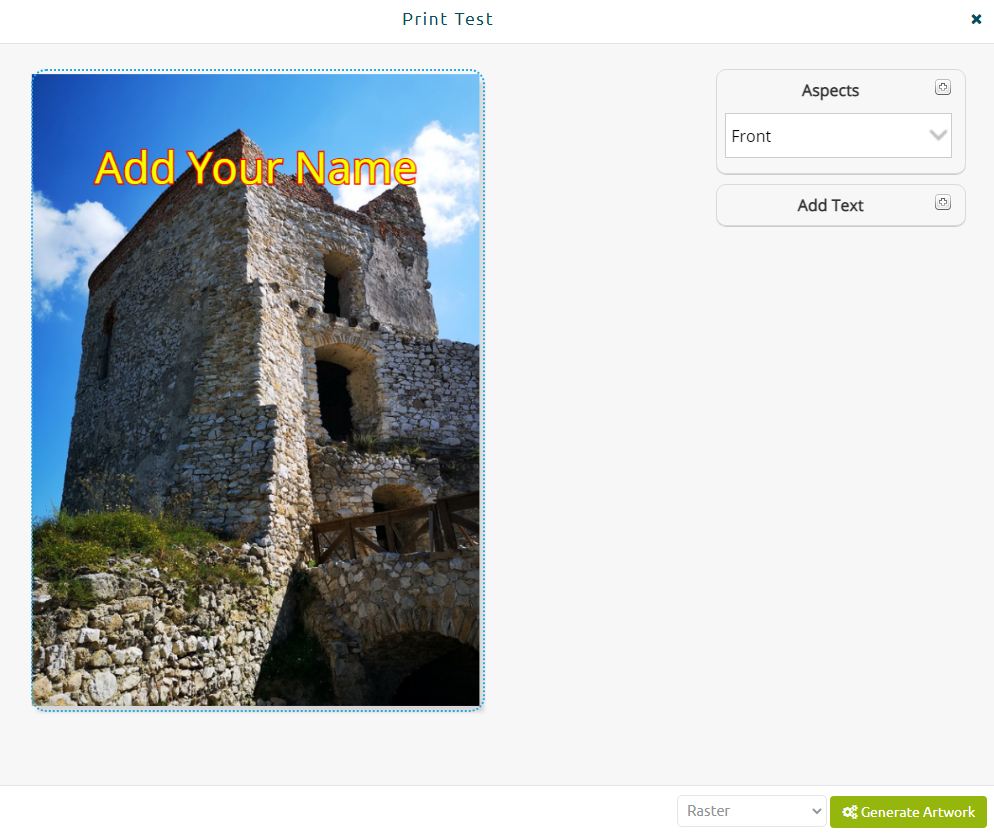
Task: Open the Front aspect dropdown
Action: tap(838, 136)
